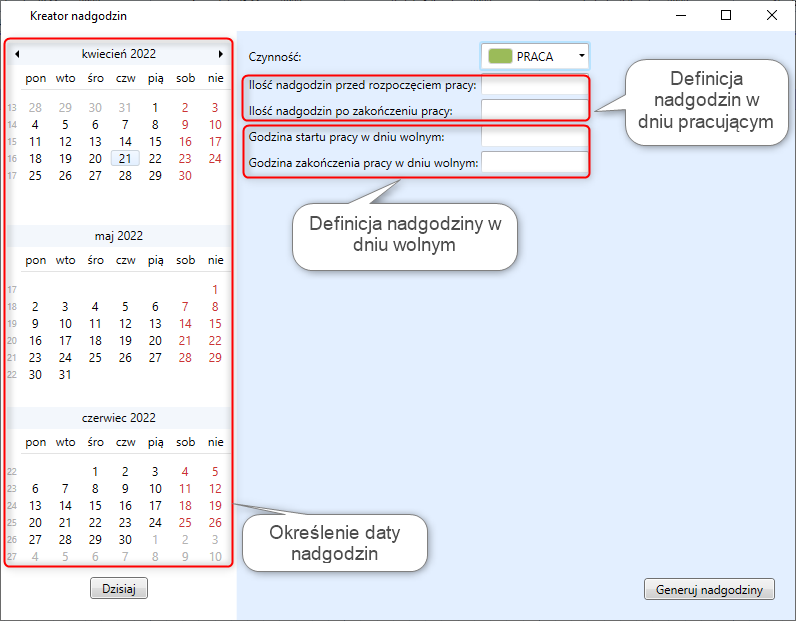Select April 21, 2022 in calendar
The image size is (796, 621).
tap(125, 158)
